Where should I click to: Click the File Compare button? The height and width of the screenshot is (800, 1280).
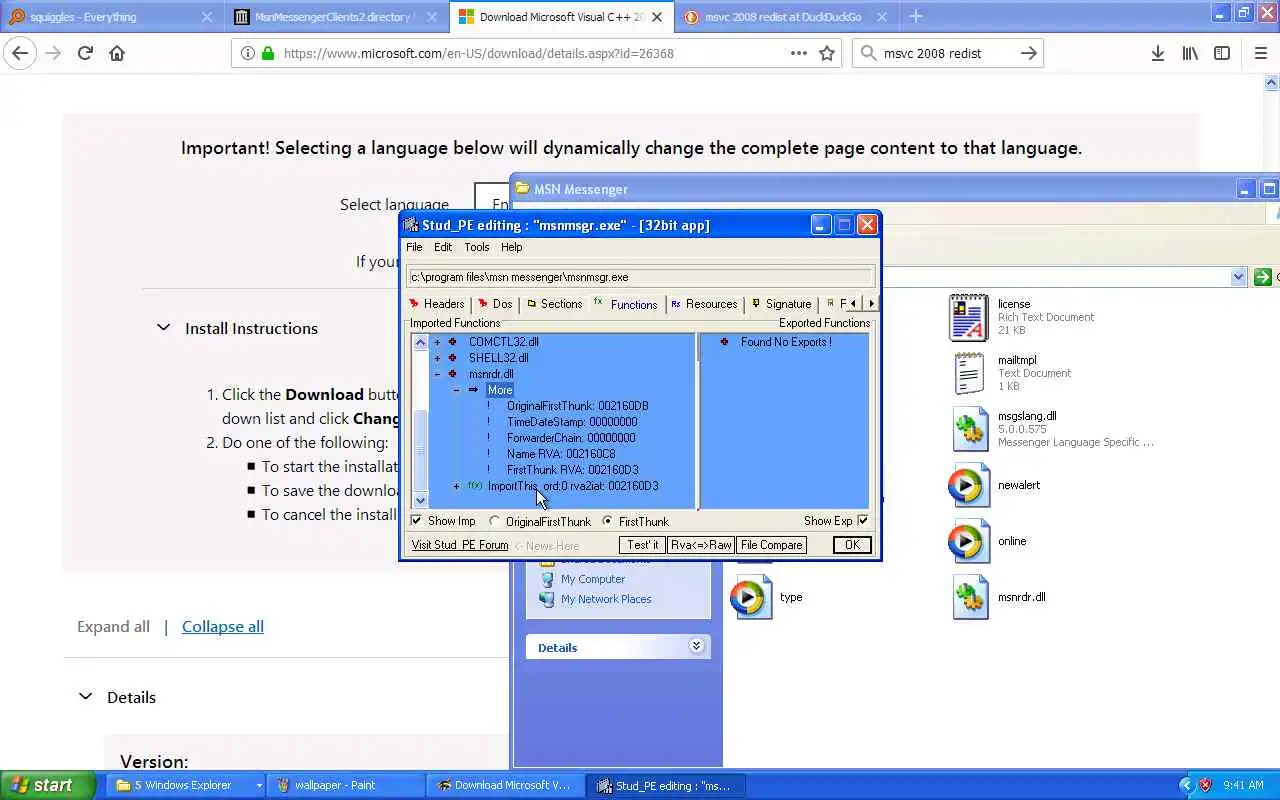coord(771,545)
